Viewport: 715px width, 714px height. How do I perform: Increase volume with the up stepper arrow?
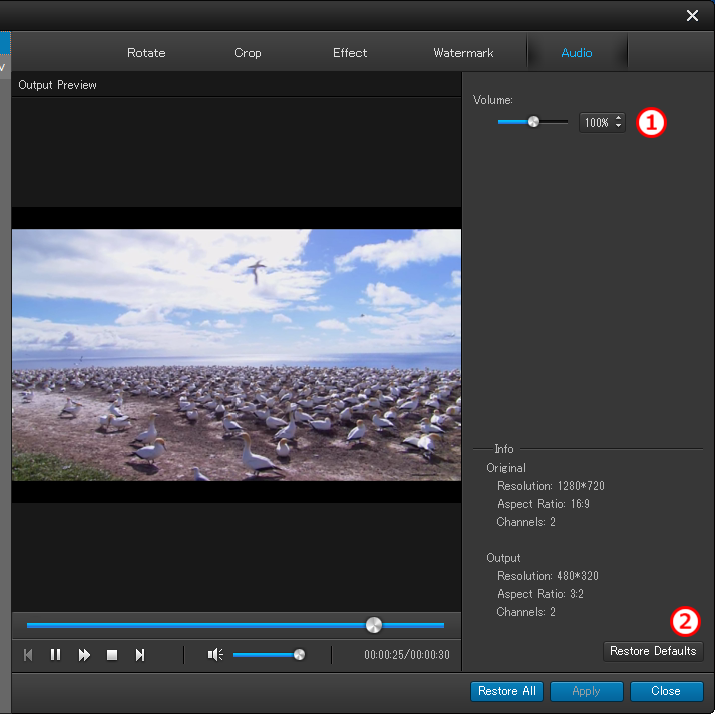click(x=619, y=118)
